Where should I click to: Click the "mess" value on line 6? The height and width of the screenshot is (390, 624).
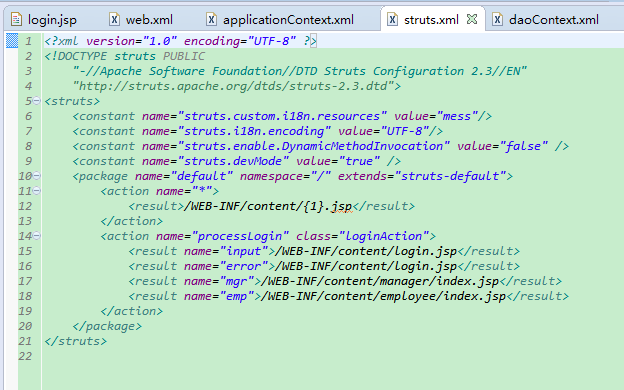pyautogui.click(x=457, y=116)
